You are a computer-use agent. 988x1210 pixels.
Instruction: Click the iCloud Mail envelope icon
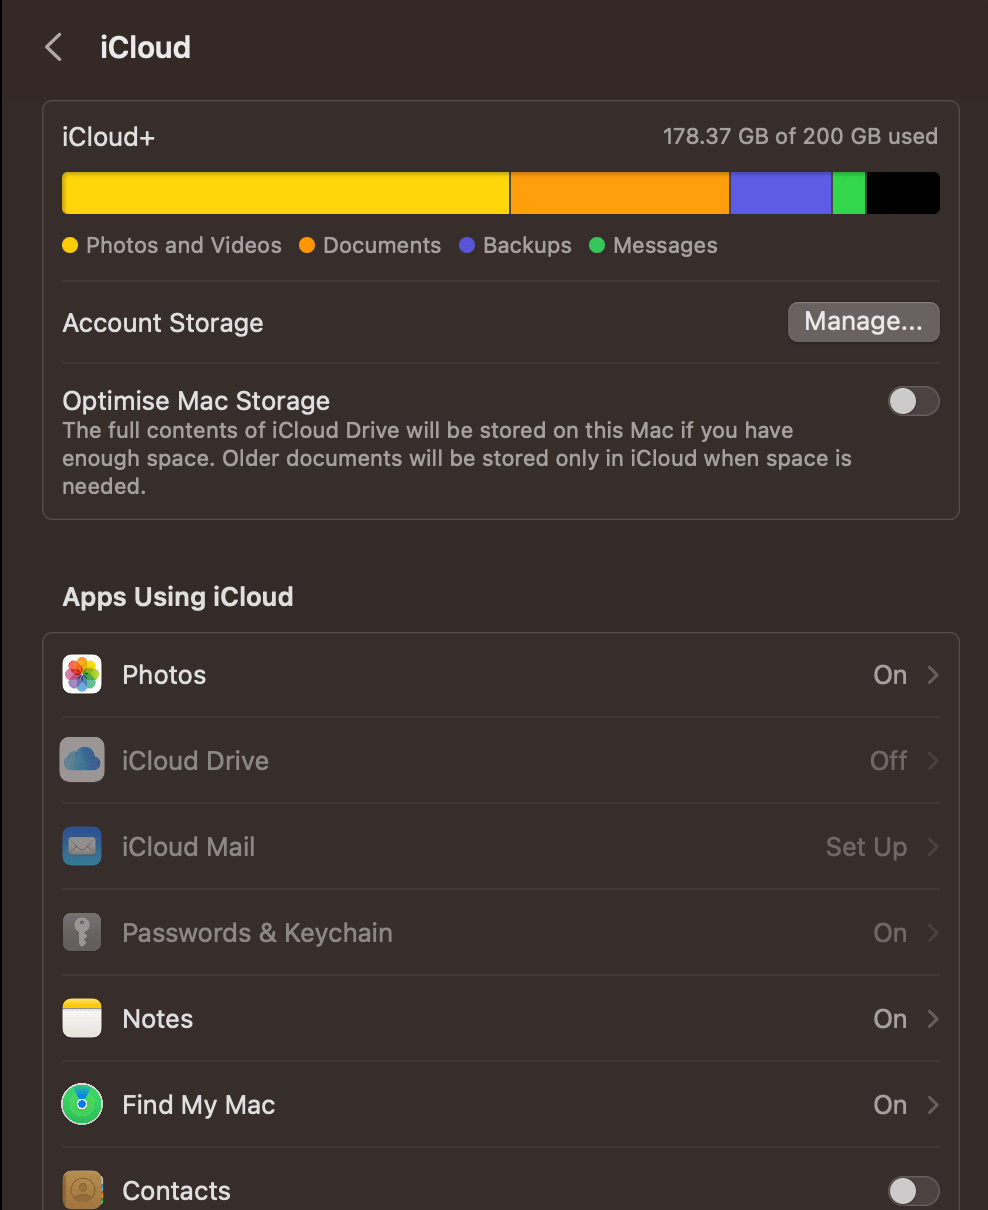coord(82,846)
